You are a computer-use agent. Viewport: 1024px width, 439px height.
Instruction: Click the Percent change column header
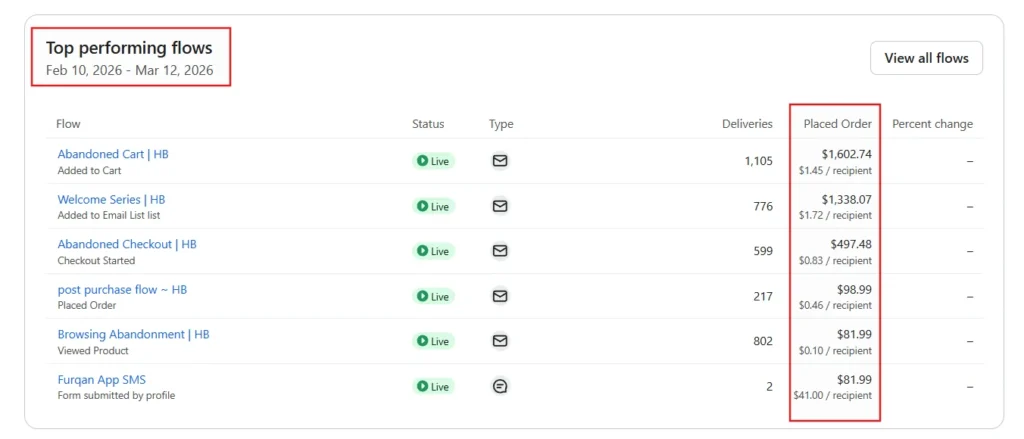coord(933,124)
